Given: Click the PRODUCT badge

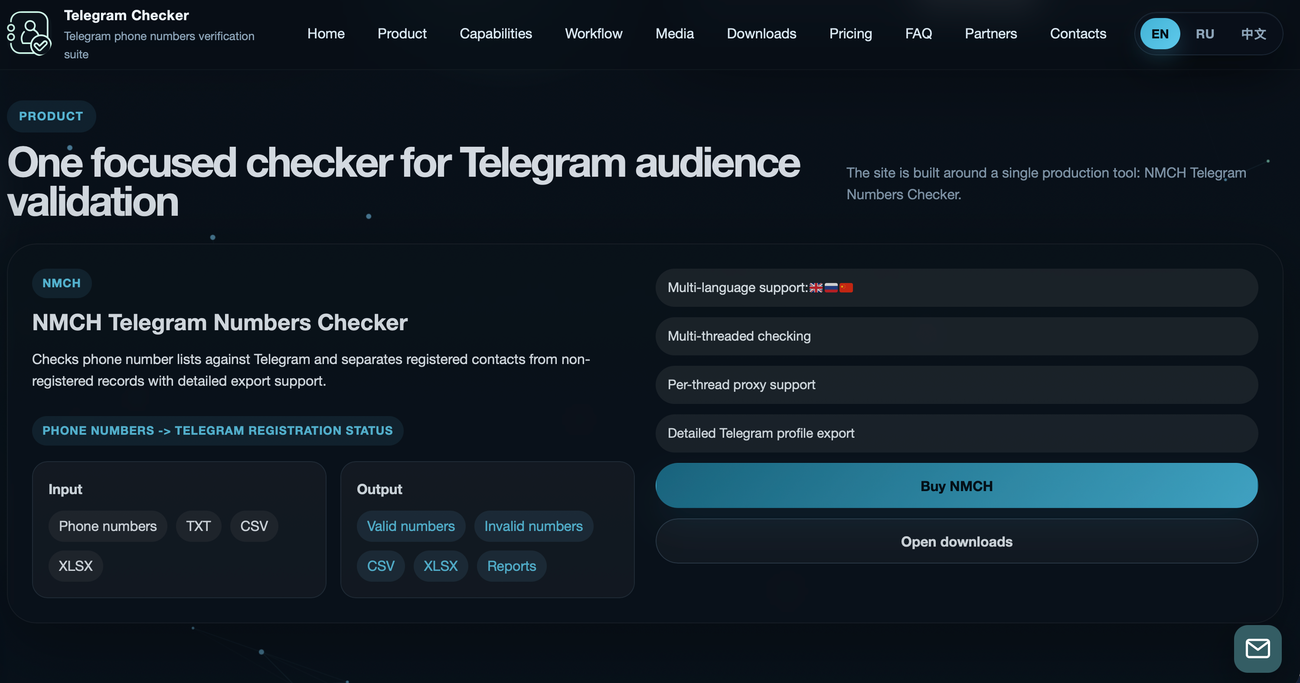Looking at the screenshot, I should (51, 116).
